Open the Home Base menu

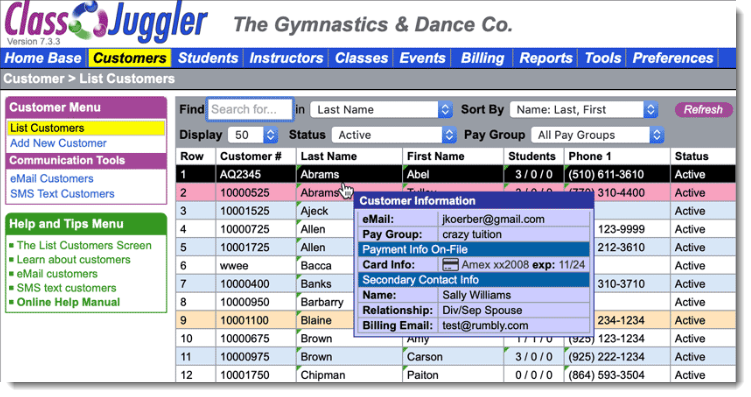click(43, 58)
